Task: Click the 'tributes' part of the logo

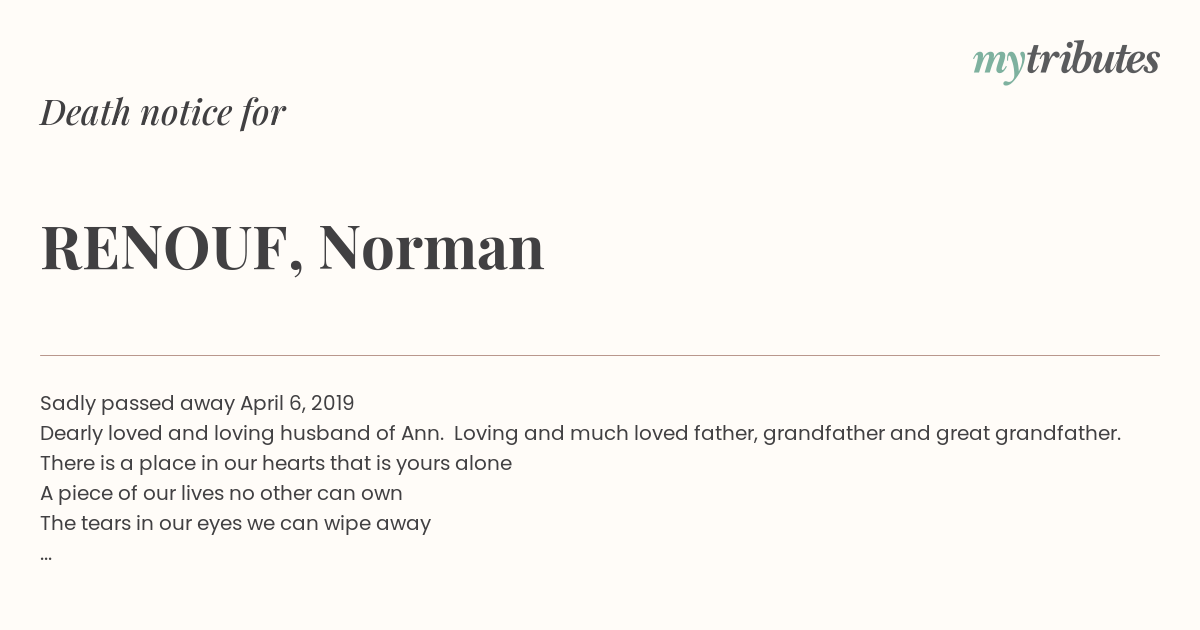Action: click(x=1093, y=60)
